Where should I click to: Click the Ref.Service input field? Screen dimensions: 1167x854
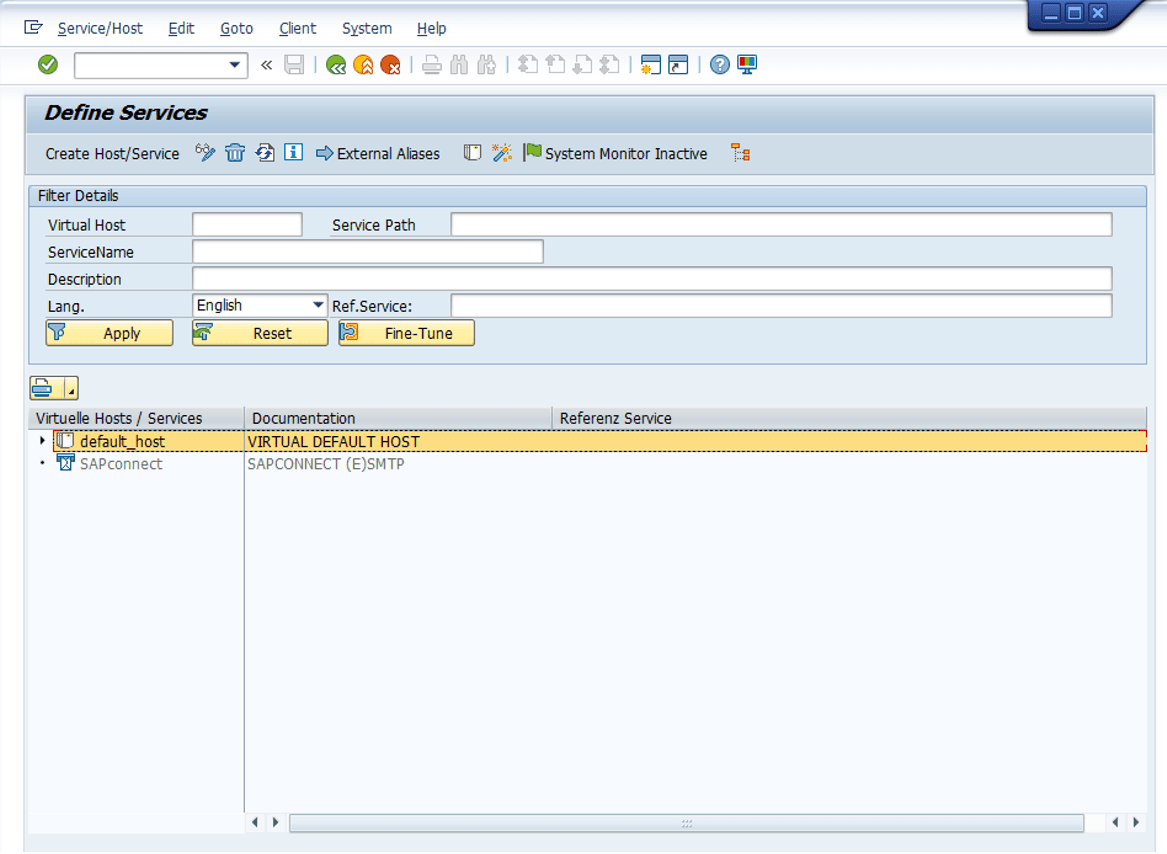pyautogui.click(x=781, y=305)
